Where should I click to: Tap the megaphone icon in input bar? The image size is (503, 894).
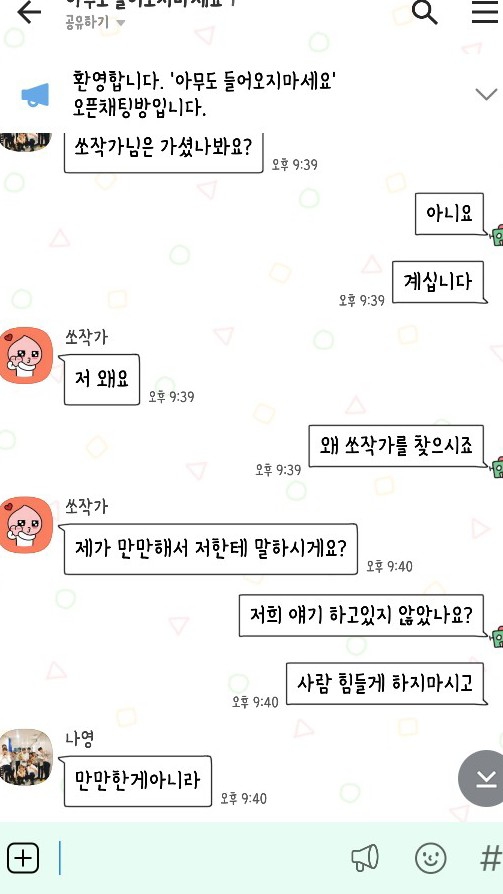click(365, 858)
